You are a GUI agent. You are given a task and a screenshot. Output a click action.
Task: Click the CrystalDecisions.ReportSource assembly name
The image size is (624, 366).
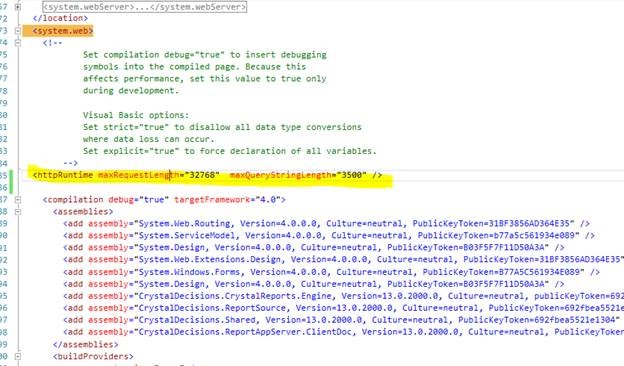click(212, 308)
